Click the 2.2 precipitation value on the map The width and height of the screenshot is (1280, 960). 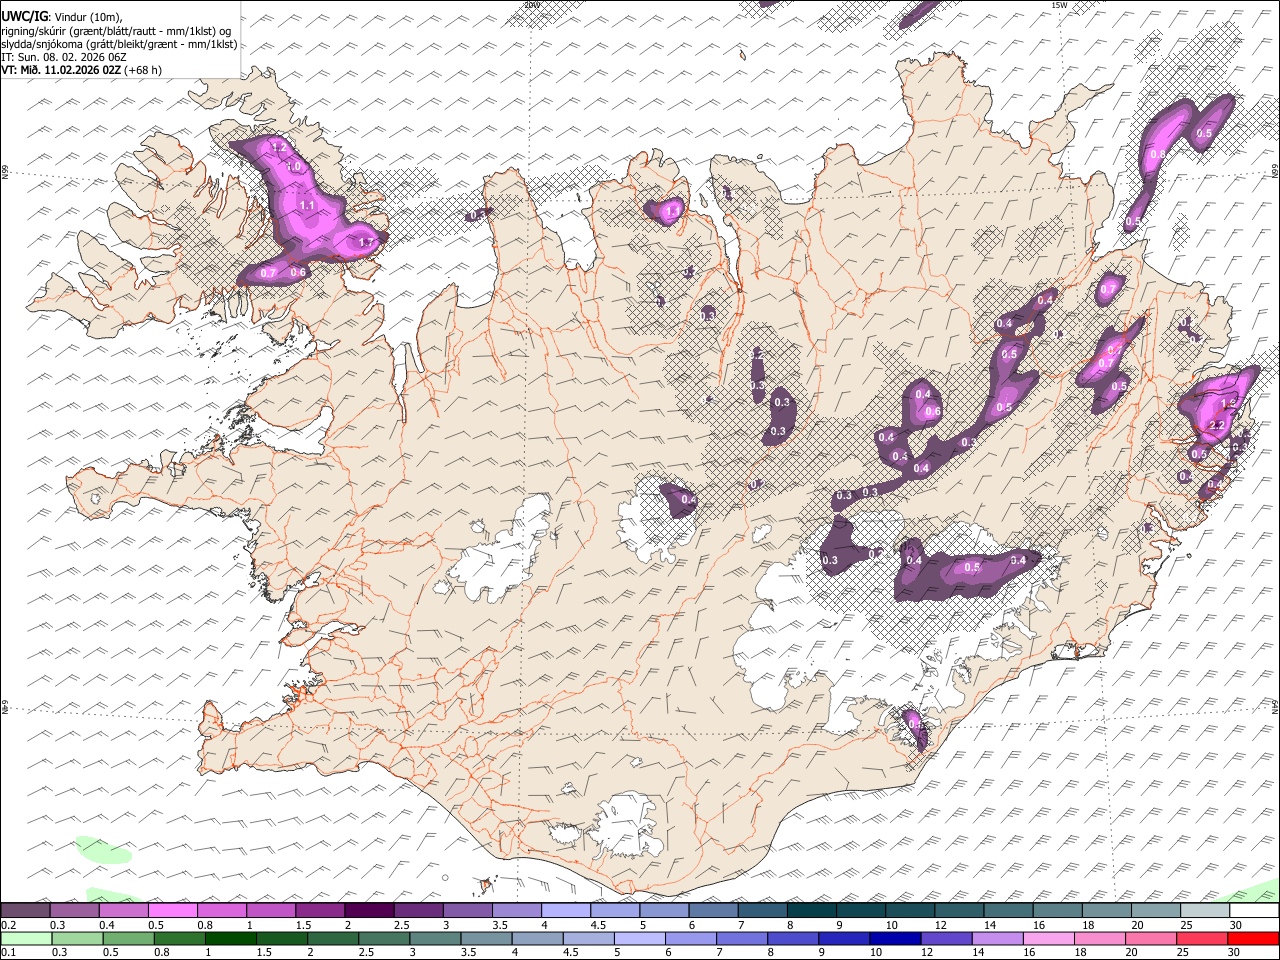pyautogui.click(x=1217, y=425)
